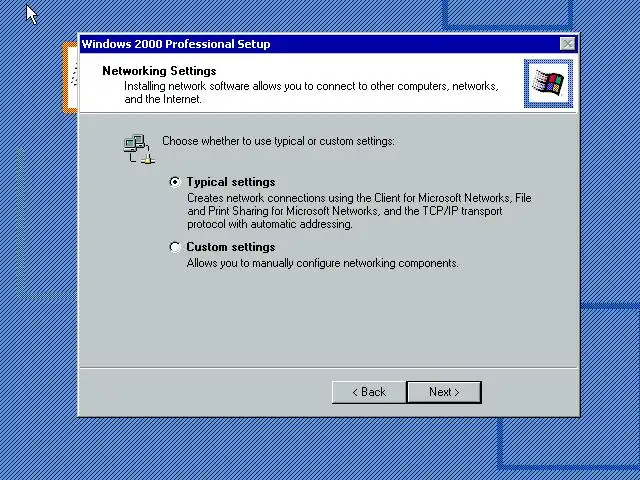This screenshot has width=640, height=480.
Task: Click the Networking Settings heading
Action: click(x=159, y=71)
